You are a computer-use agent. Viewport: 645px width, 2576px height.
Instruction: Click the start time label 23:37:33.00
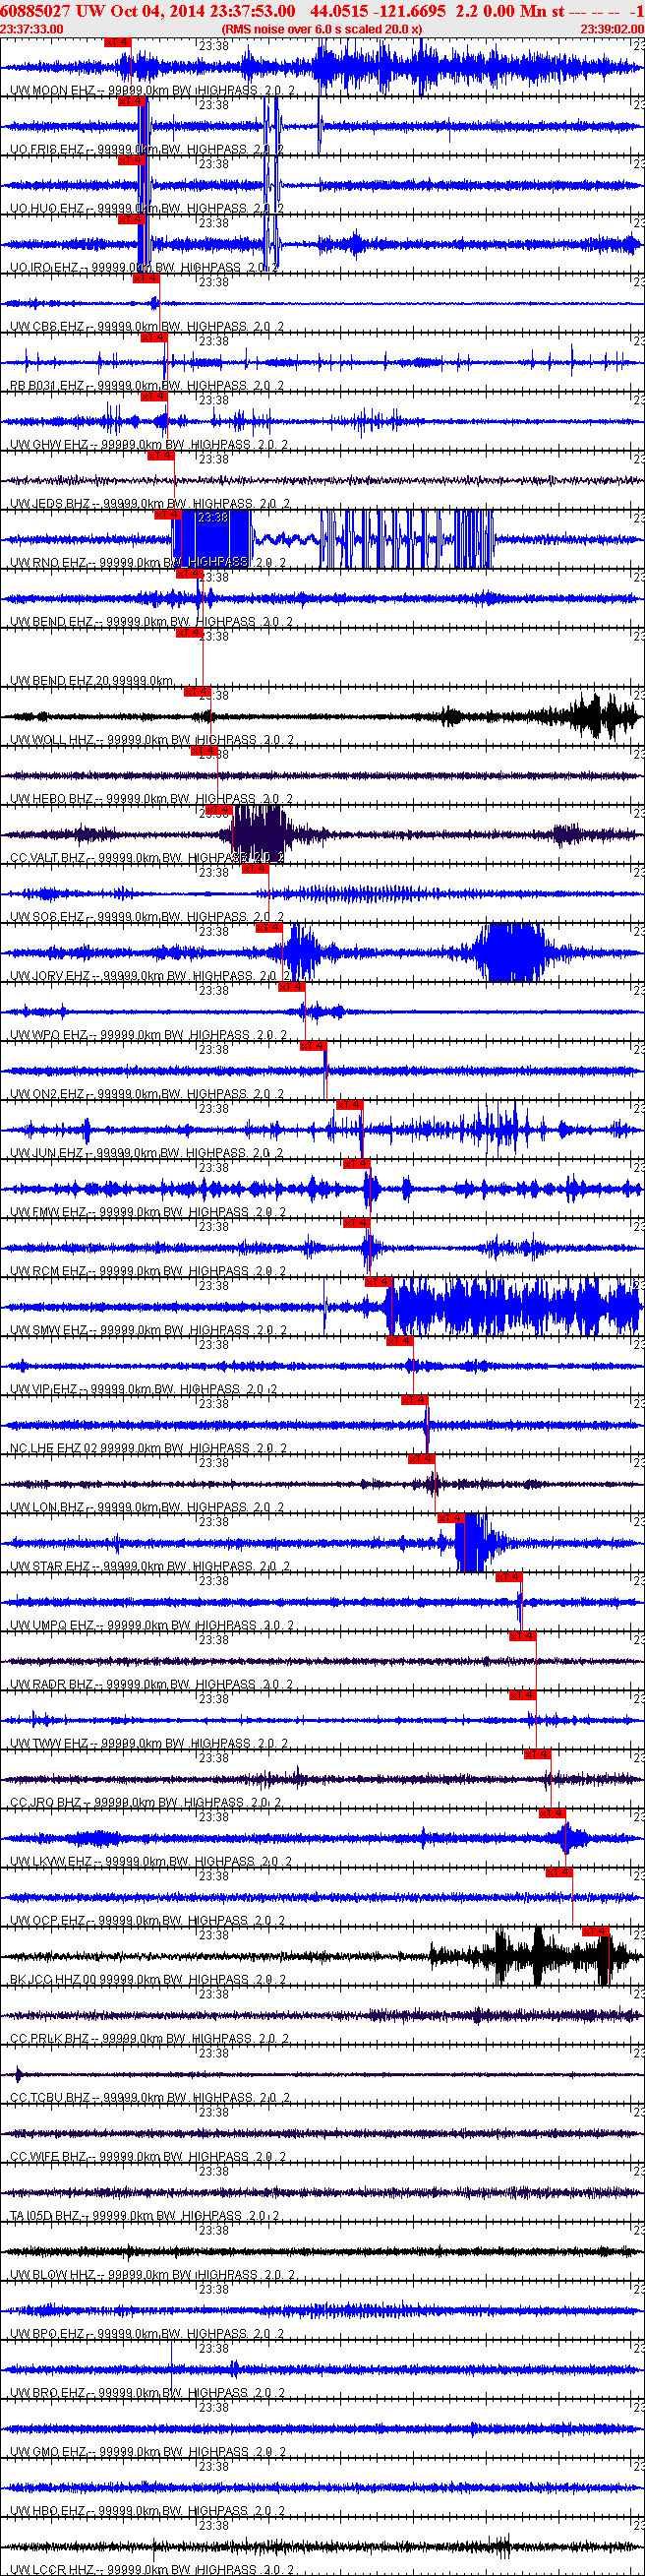coord(32,29)
